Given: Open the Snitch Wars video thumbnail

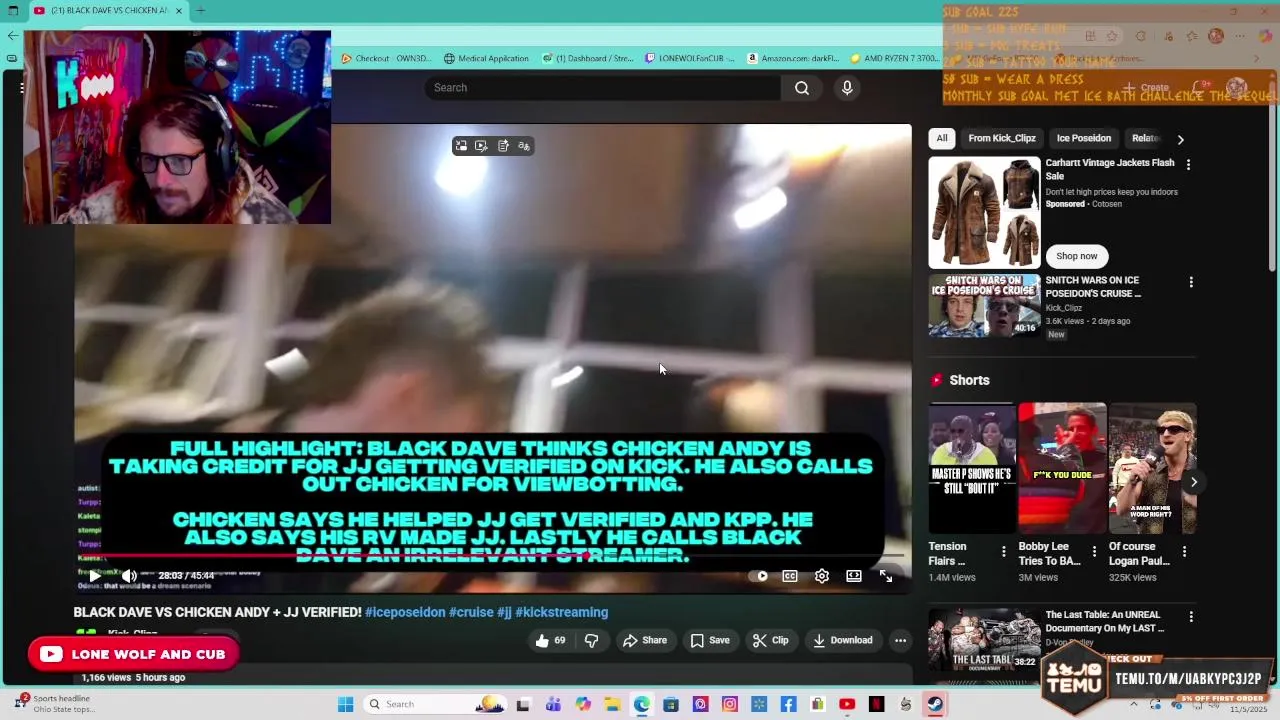Looking at the screenshot, I should [984, 306].
